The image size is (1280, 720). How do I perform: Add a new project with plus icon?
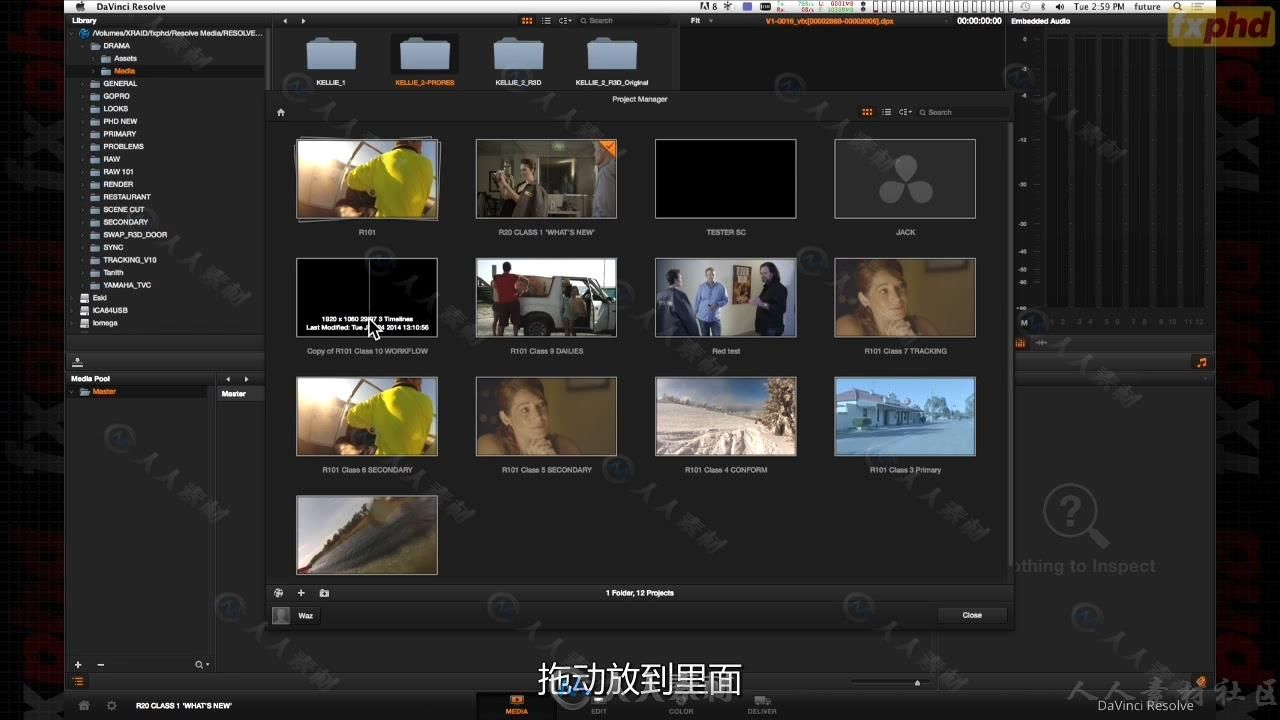point(301,593)
